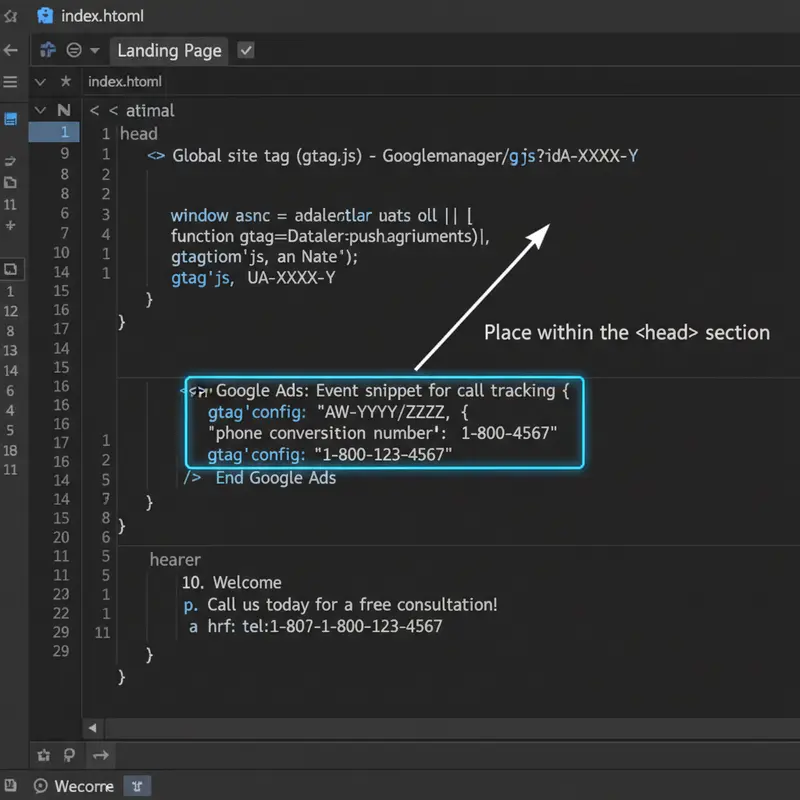Viewport: 800px width, 800px height.
Task: Click the Wecome status bar label
Action: (x=84, y=786)
